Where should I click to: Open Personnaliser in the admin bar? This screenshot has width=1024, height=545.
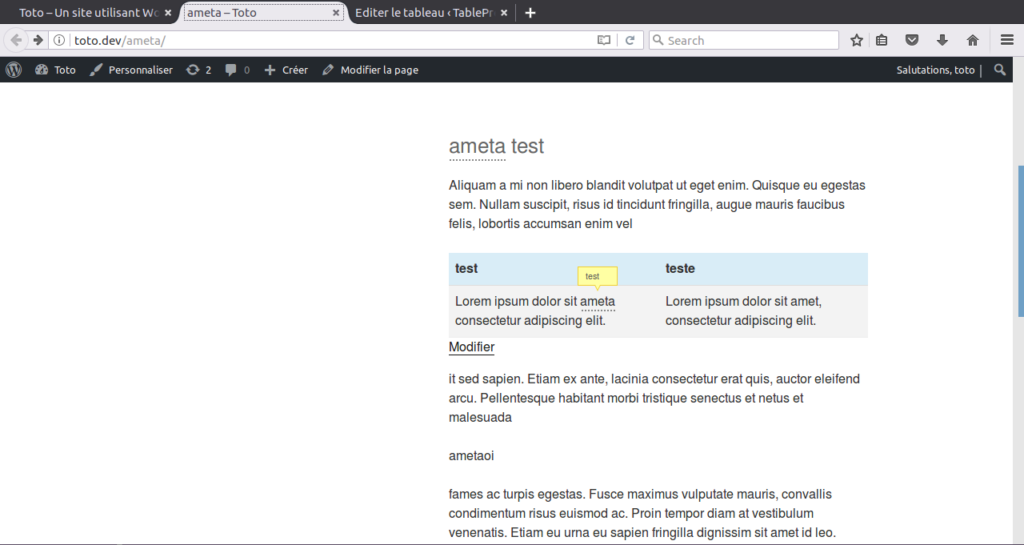(x=131, y=70)
